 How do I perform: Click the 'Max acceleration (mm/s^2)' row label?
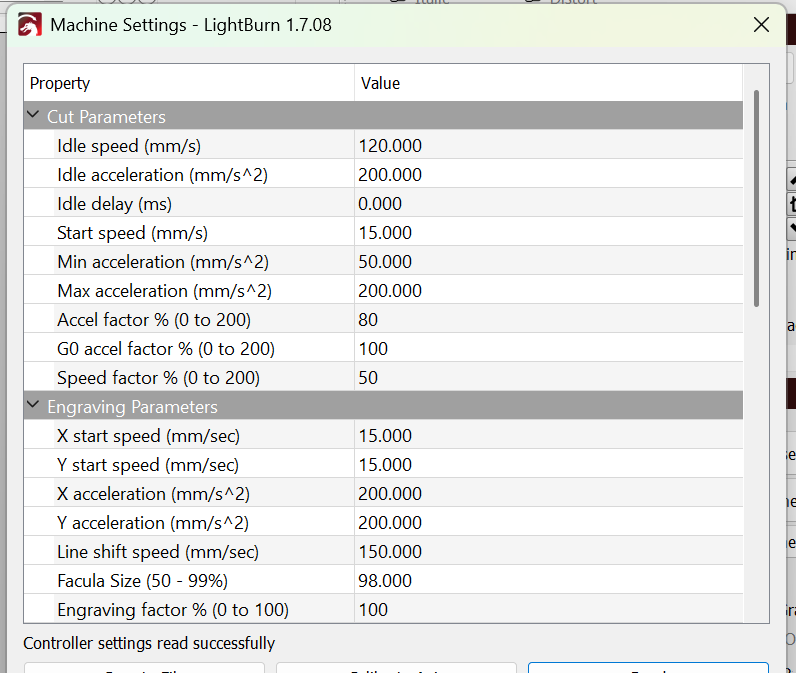[164, 290]
